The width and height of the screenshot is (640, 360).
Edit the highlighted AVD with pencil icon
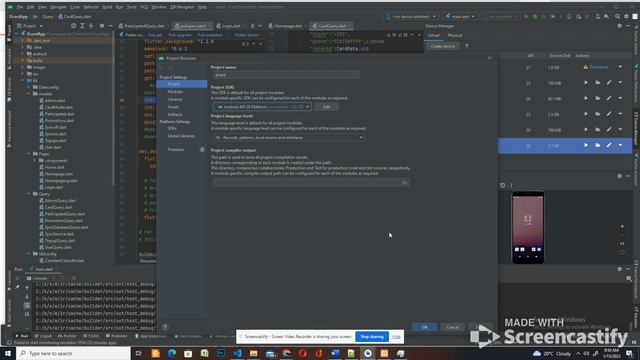(x=609, y=145)
